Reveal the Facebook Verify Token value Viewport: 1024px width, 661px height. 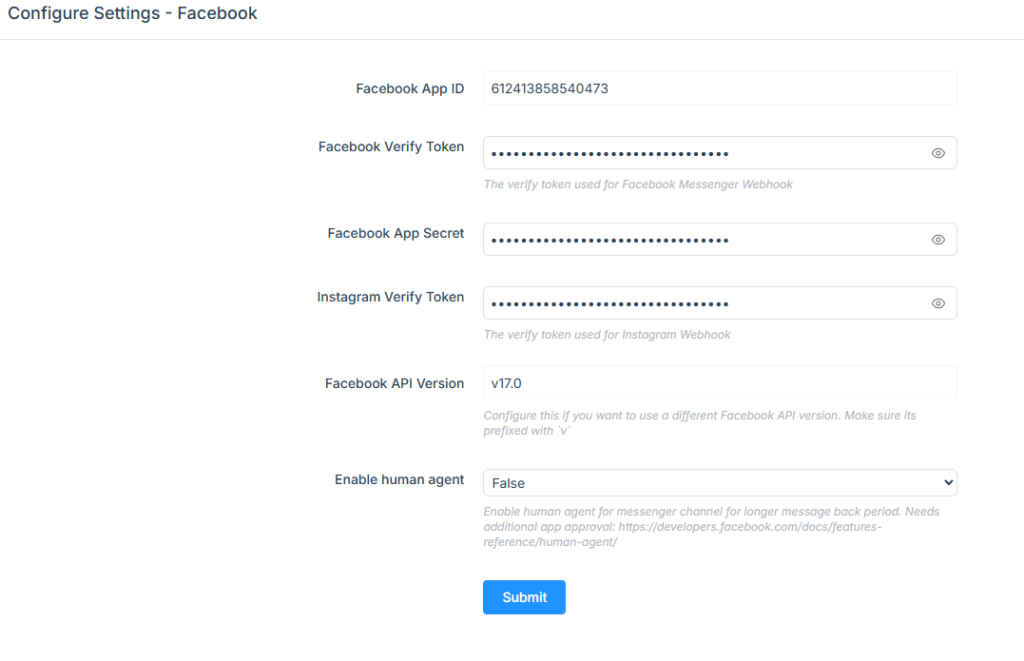pyautogui.click(x=938, y=153)
